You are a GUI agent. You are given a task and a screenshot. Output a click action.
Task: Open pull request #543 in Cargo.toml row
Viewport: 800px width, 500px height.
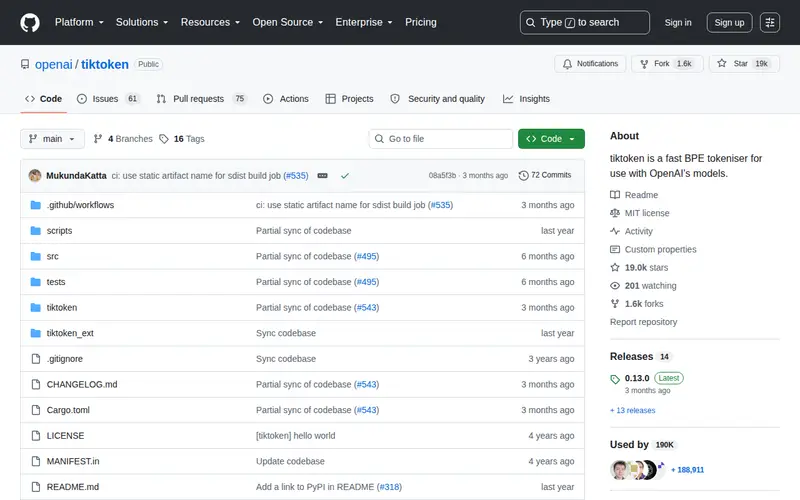pos(367,410)
